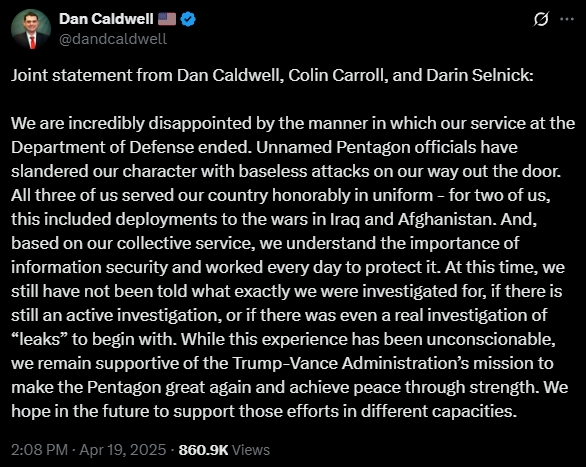Click the US flag emoji beside the name
The image size is (586, 467).
[x=167, y=19]
